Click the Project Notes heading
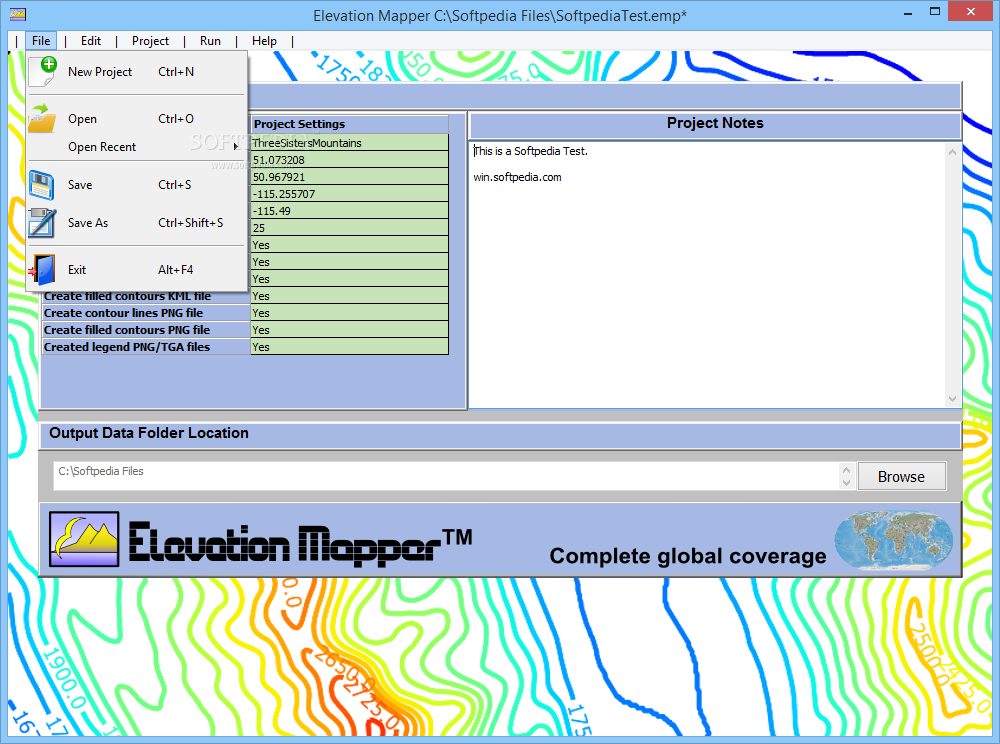The image size is (1000, 744). 715,123
